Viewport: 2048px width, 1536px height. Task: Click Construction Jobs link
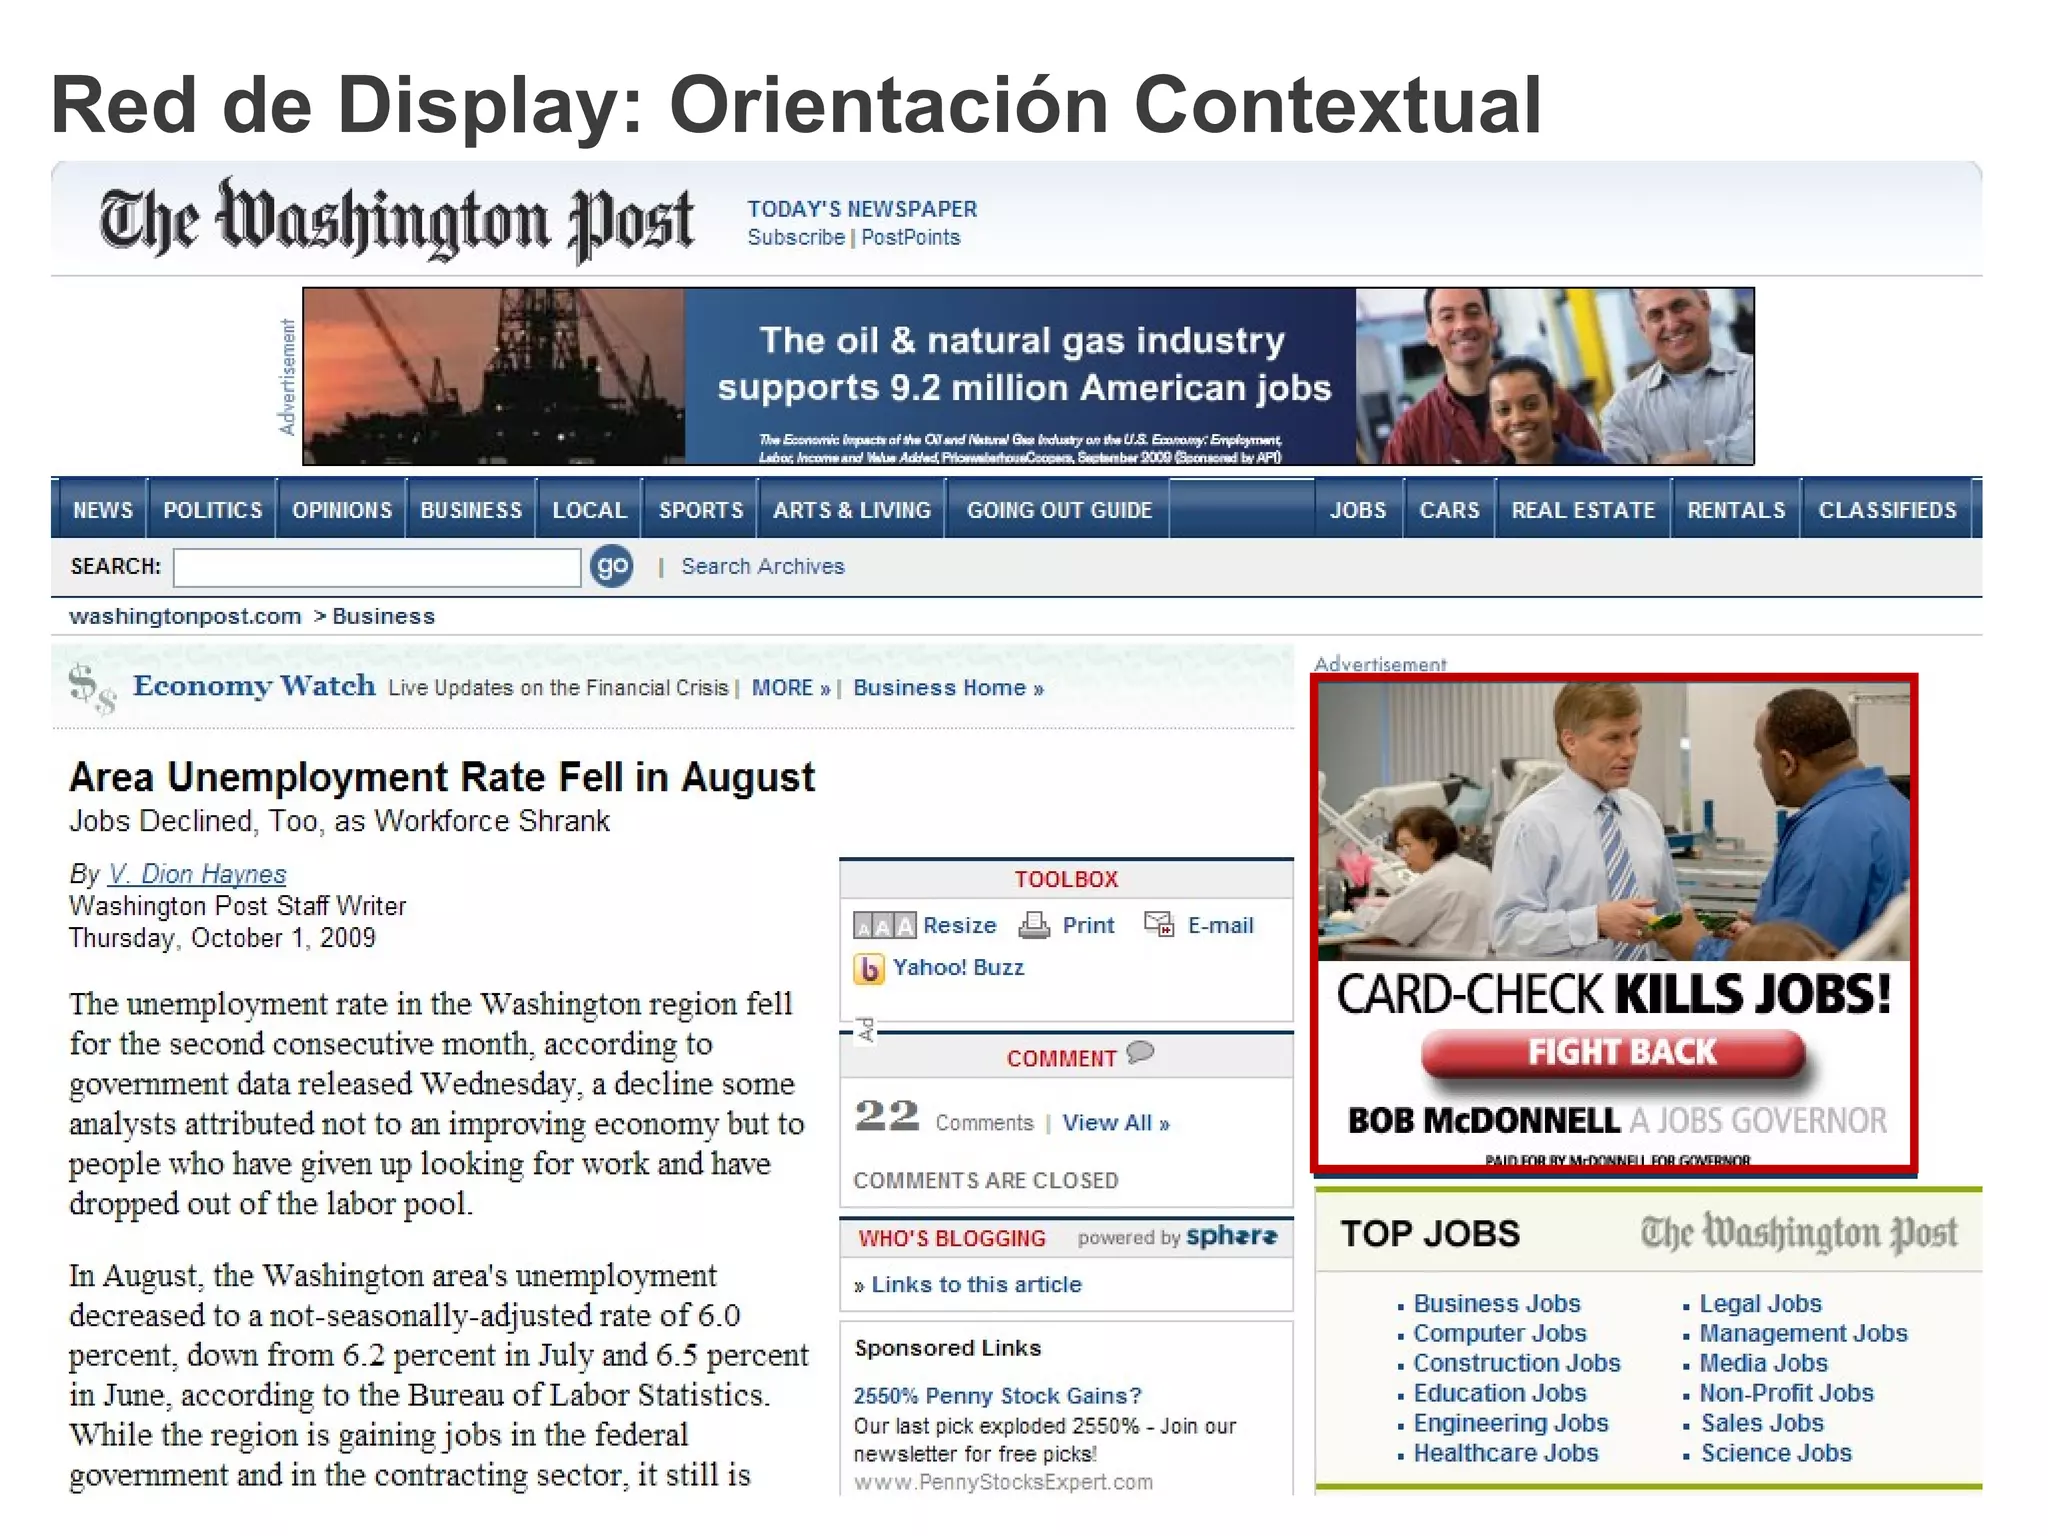coord(1516,1364)
